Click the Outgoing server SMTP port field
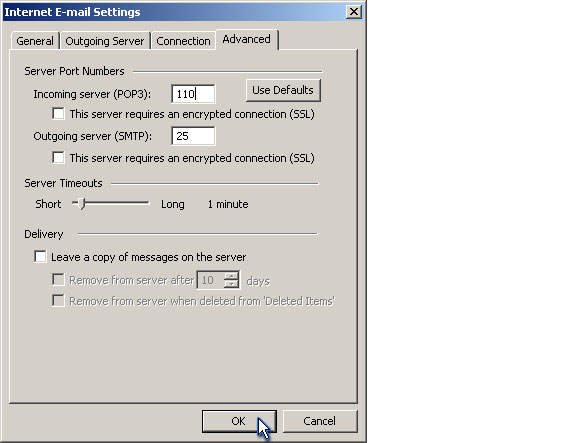Viewport: 576px width, 443px height. [x=193, y=136]
